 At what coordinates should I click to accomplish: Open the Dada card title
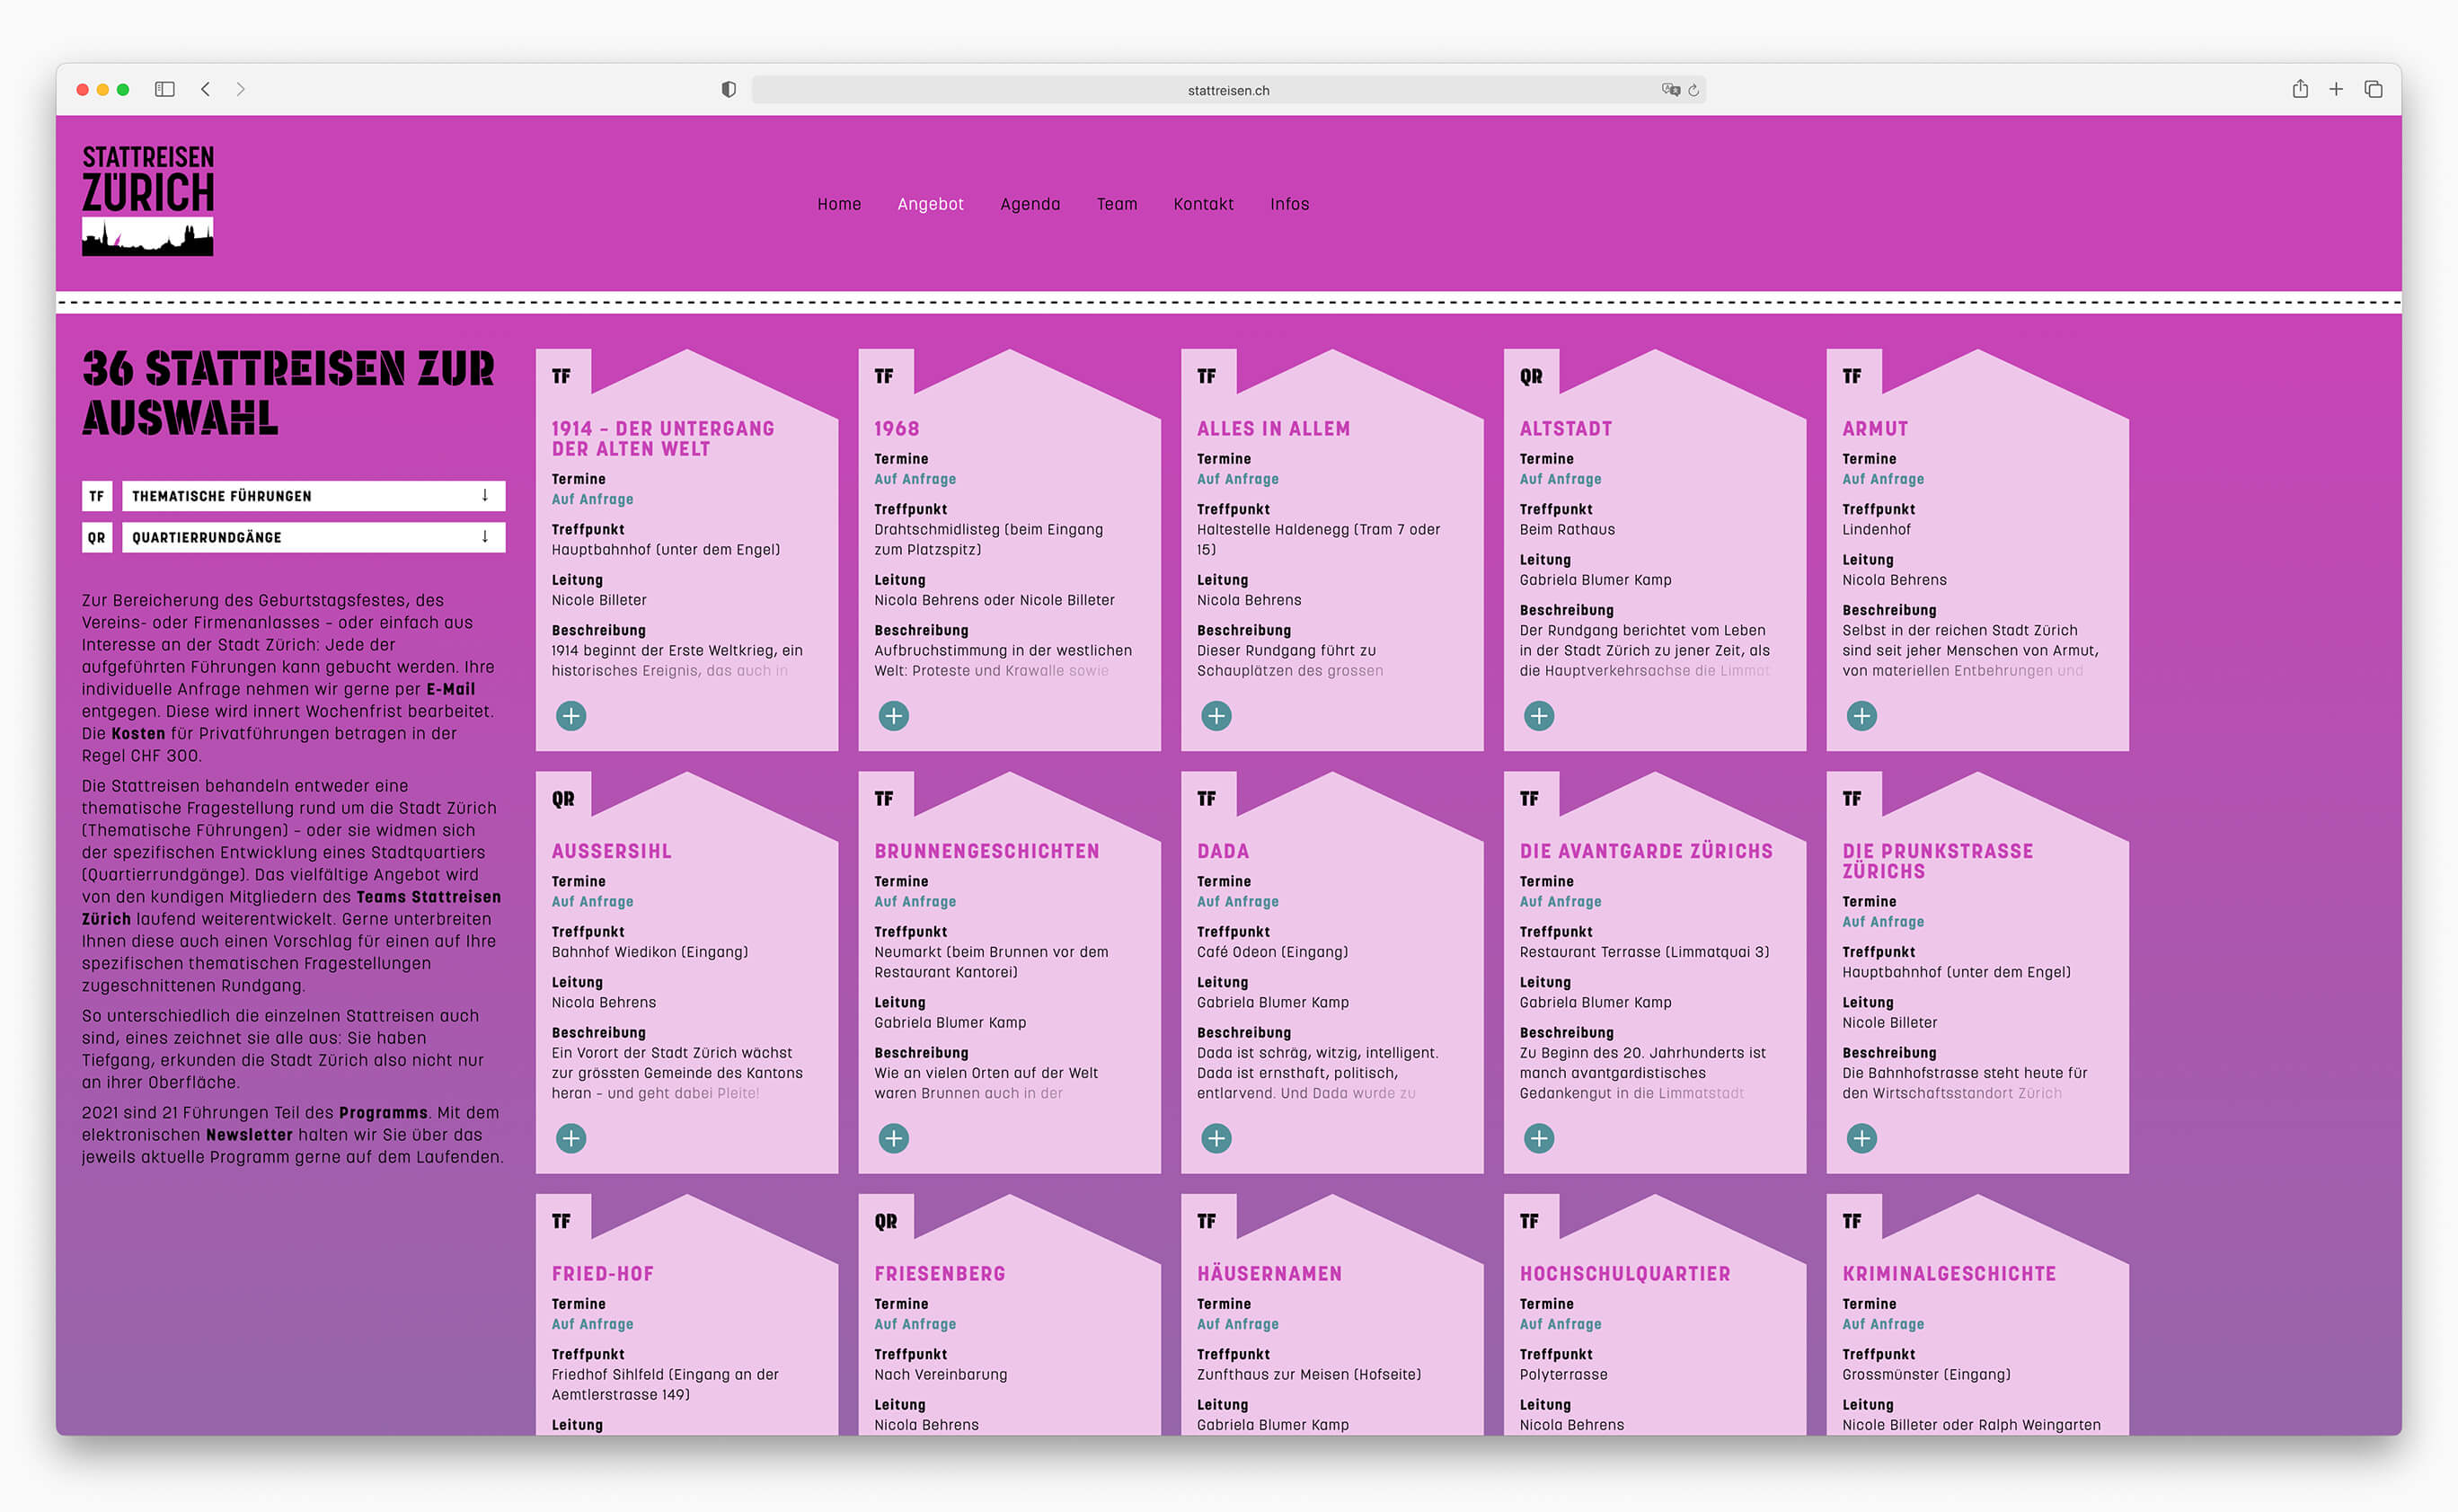pos(1223,851)
